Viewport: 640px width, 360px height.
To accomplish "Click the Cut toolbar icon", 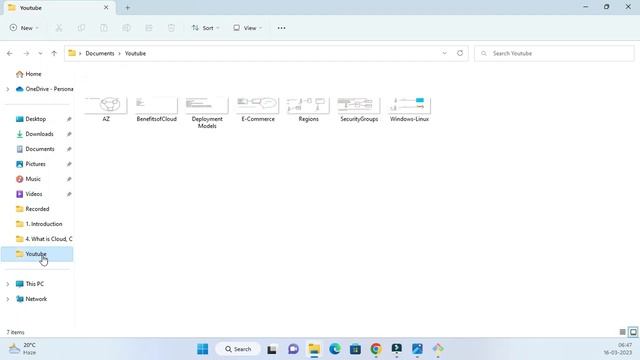I will pyautogui.click(x=59, y=28).
